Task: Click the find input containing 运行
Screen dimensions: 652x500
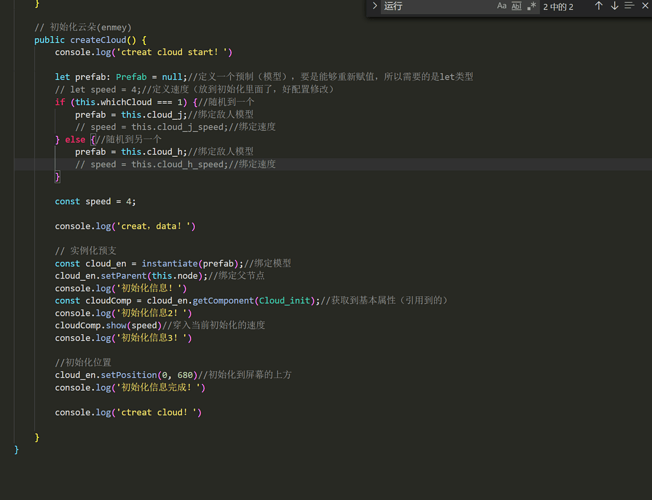Action: click(x=437, y=6)
